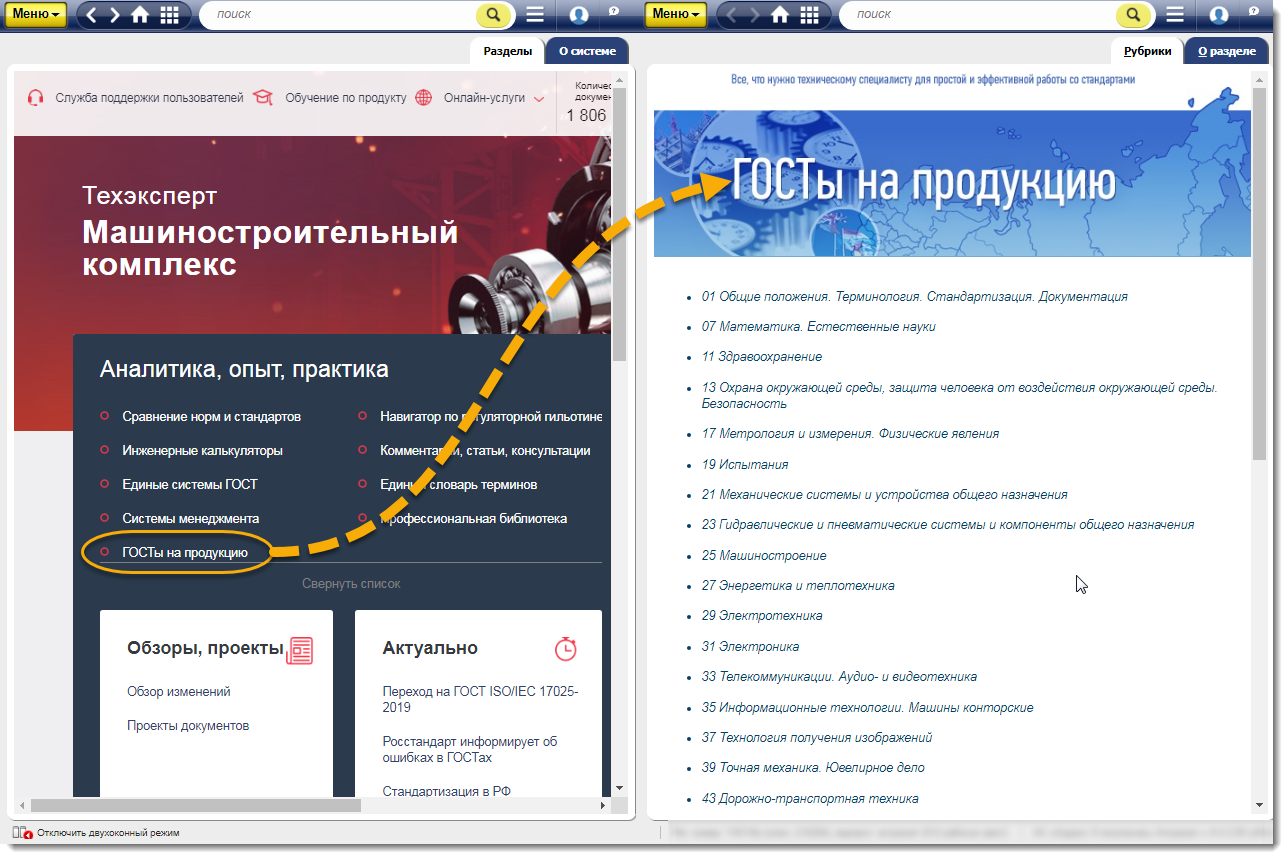Open Навигатор по регуляторной гильотине
Viewport: 1288px width, 859px height.
491,416
